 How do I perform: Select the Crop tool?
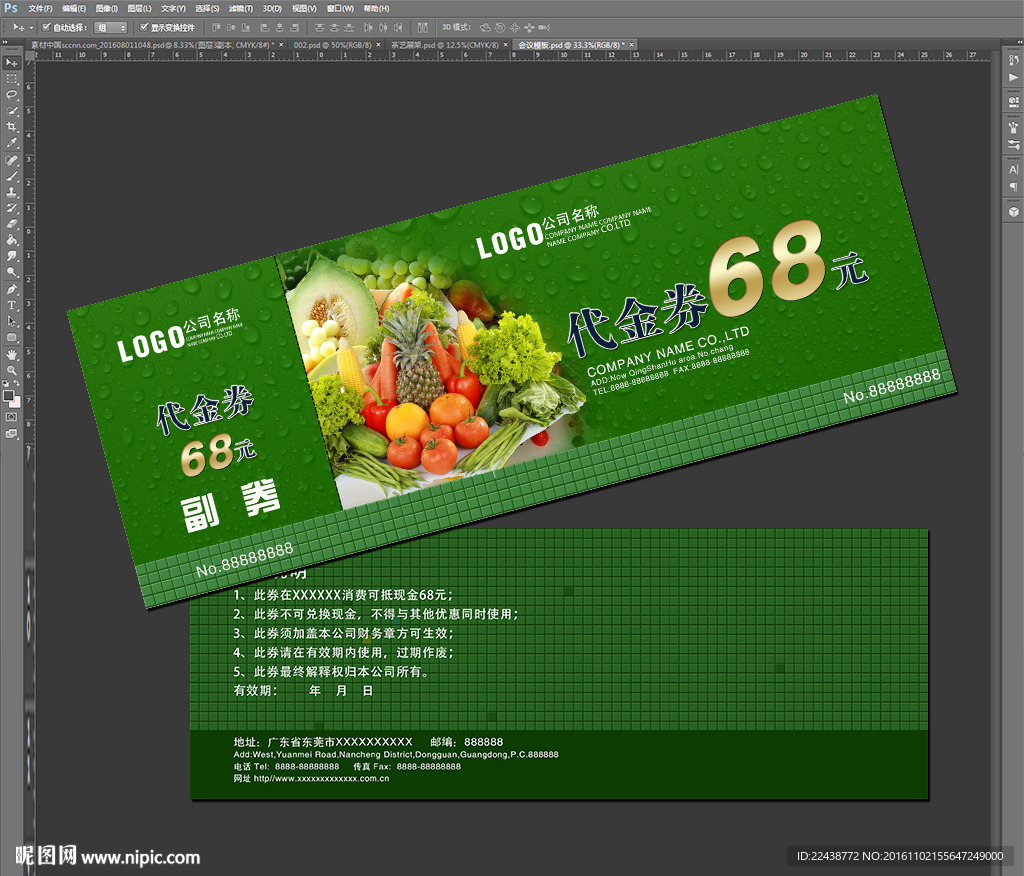(12, 127)
